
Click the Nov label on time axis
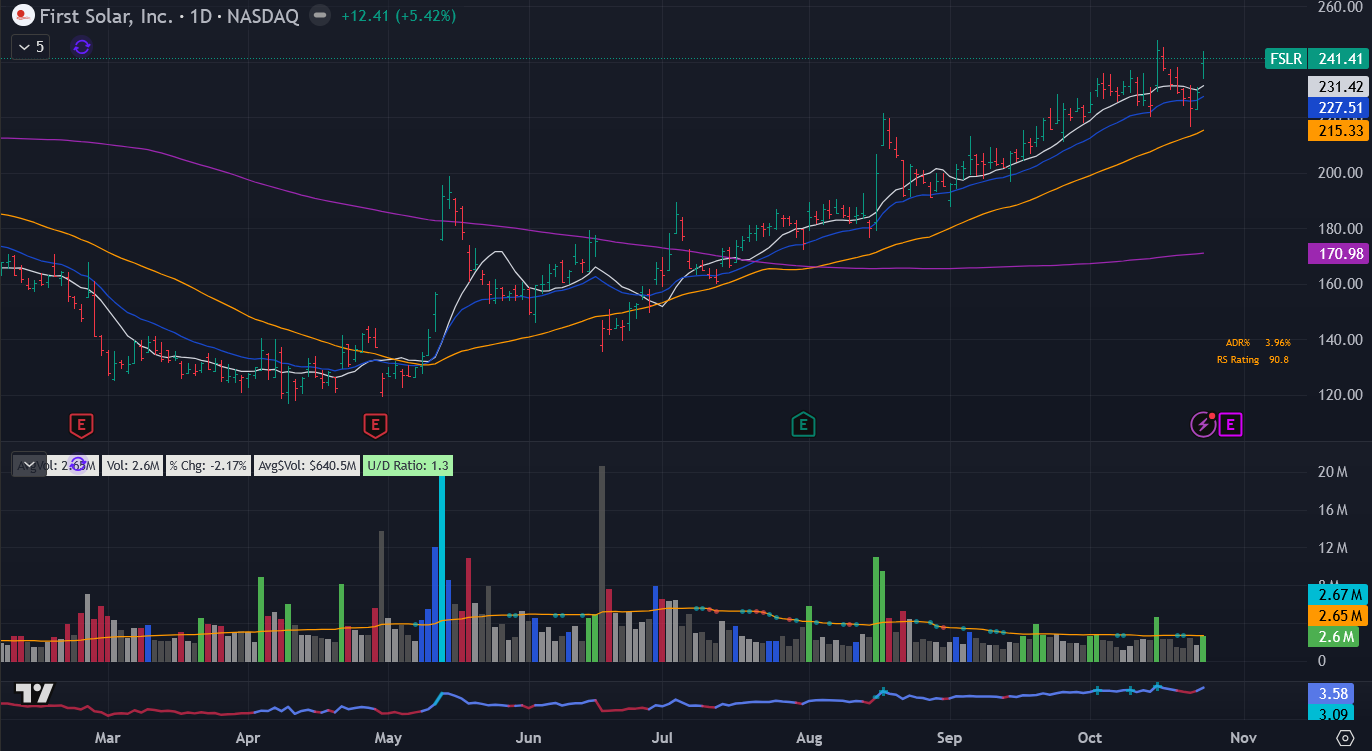(x=1242, y=738)
